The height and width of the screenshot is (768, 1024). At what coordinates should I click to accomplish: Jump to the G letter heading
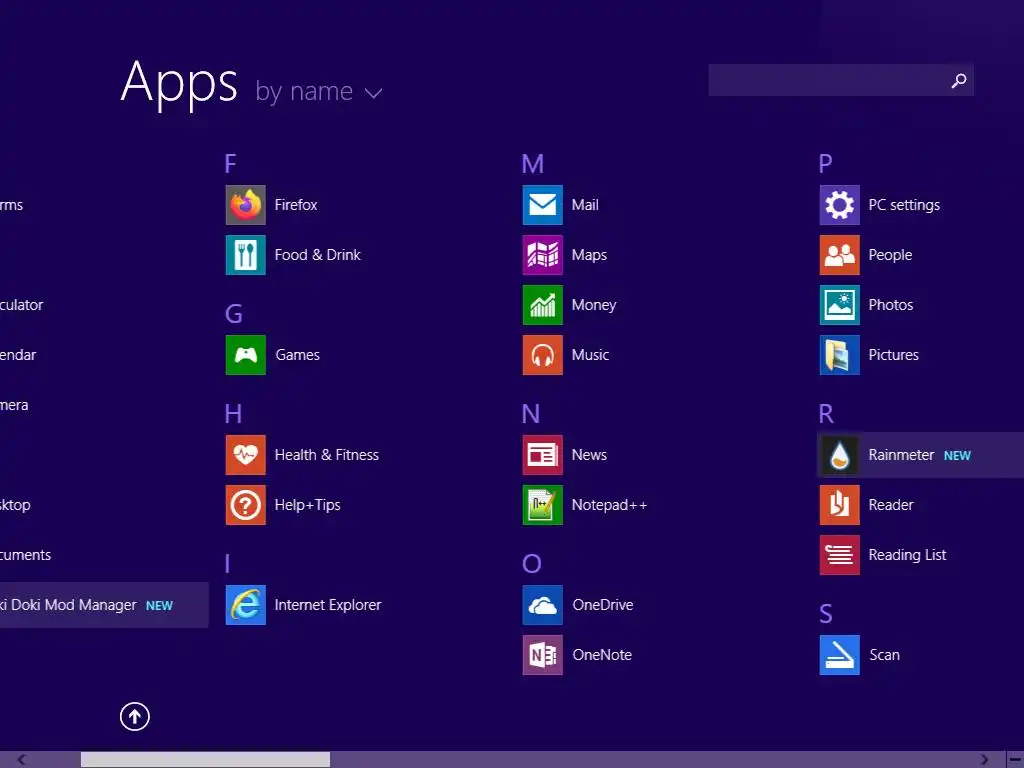tap(234, 313)
